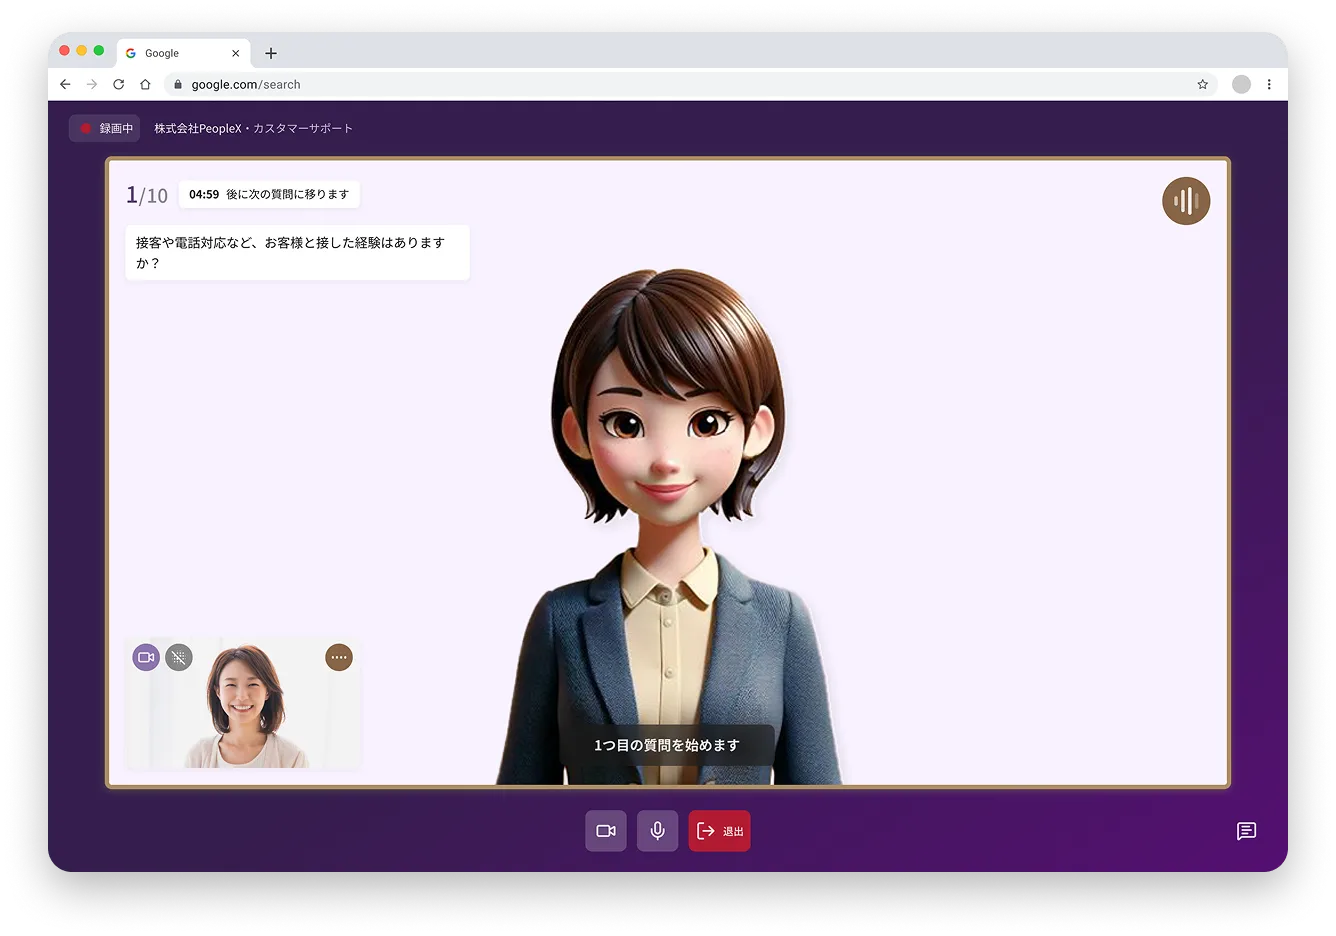Reload the page
1336x936 pixels.
(118, 84)
